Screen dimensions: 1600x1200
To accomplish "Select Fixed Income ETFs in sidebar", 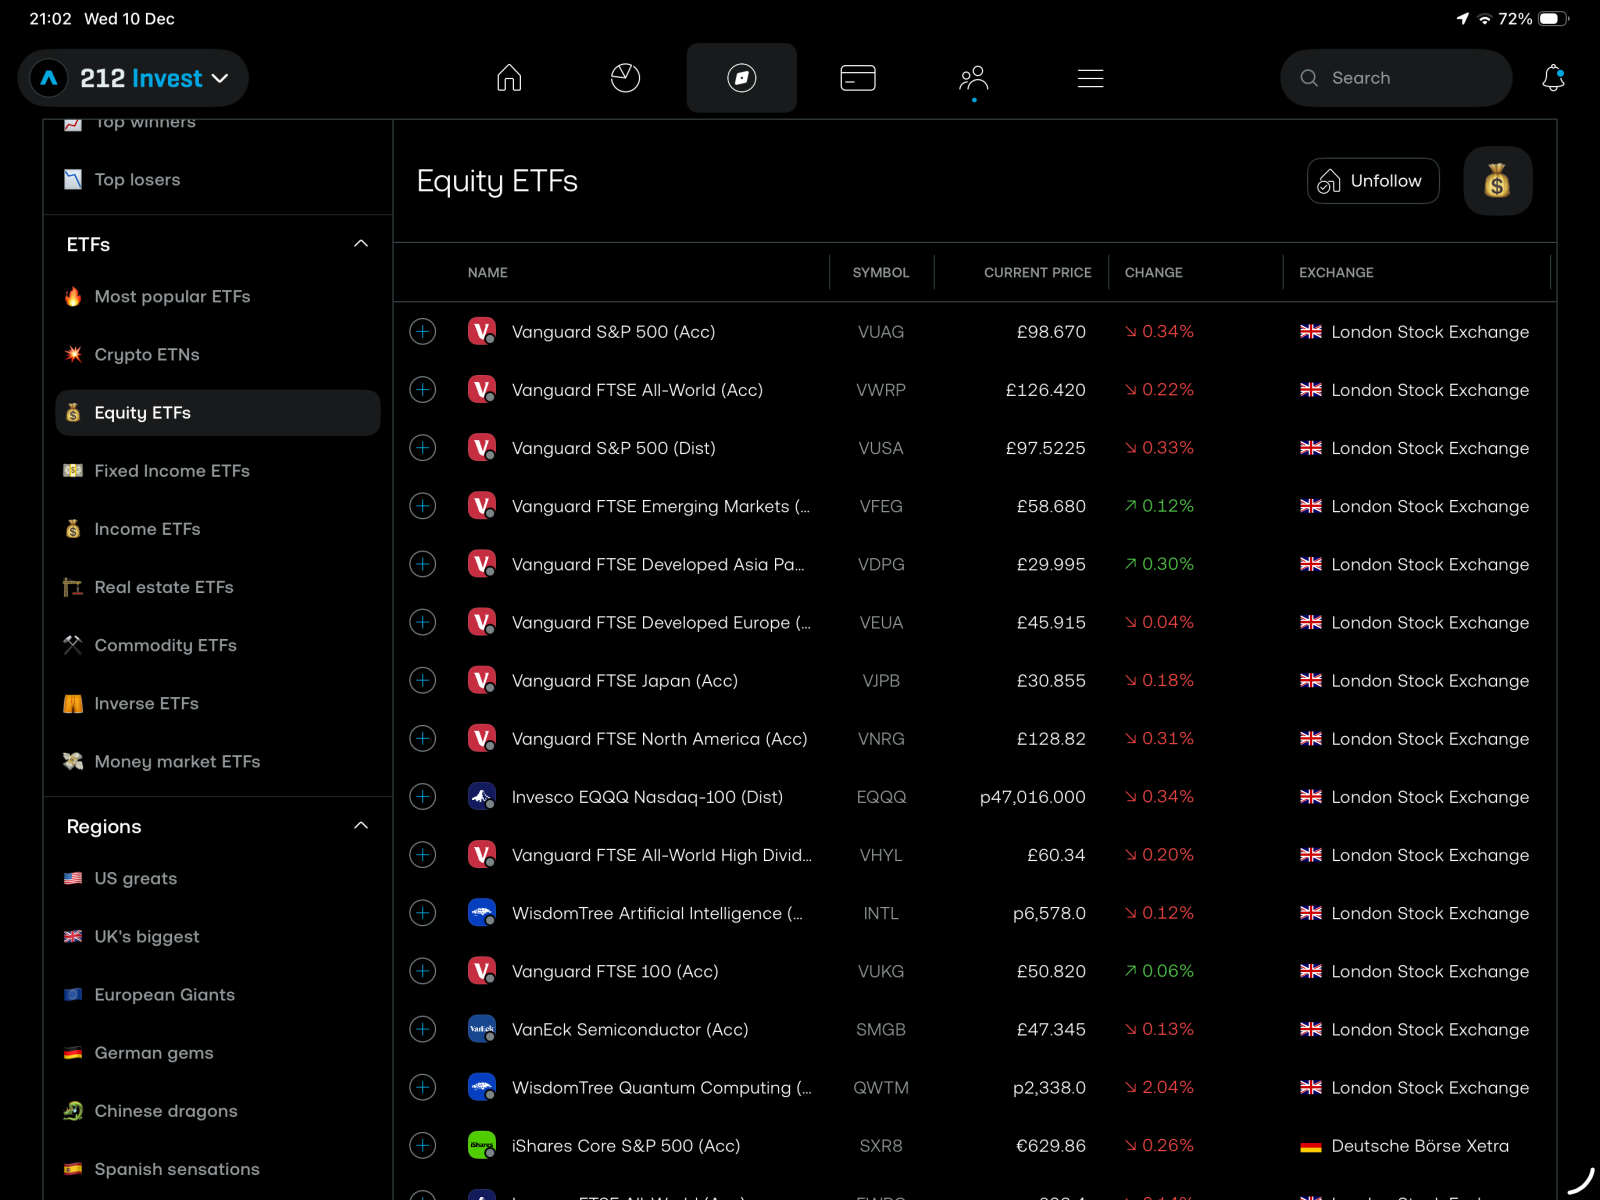I will (x=172, y=471).
